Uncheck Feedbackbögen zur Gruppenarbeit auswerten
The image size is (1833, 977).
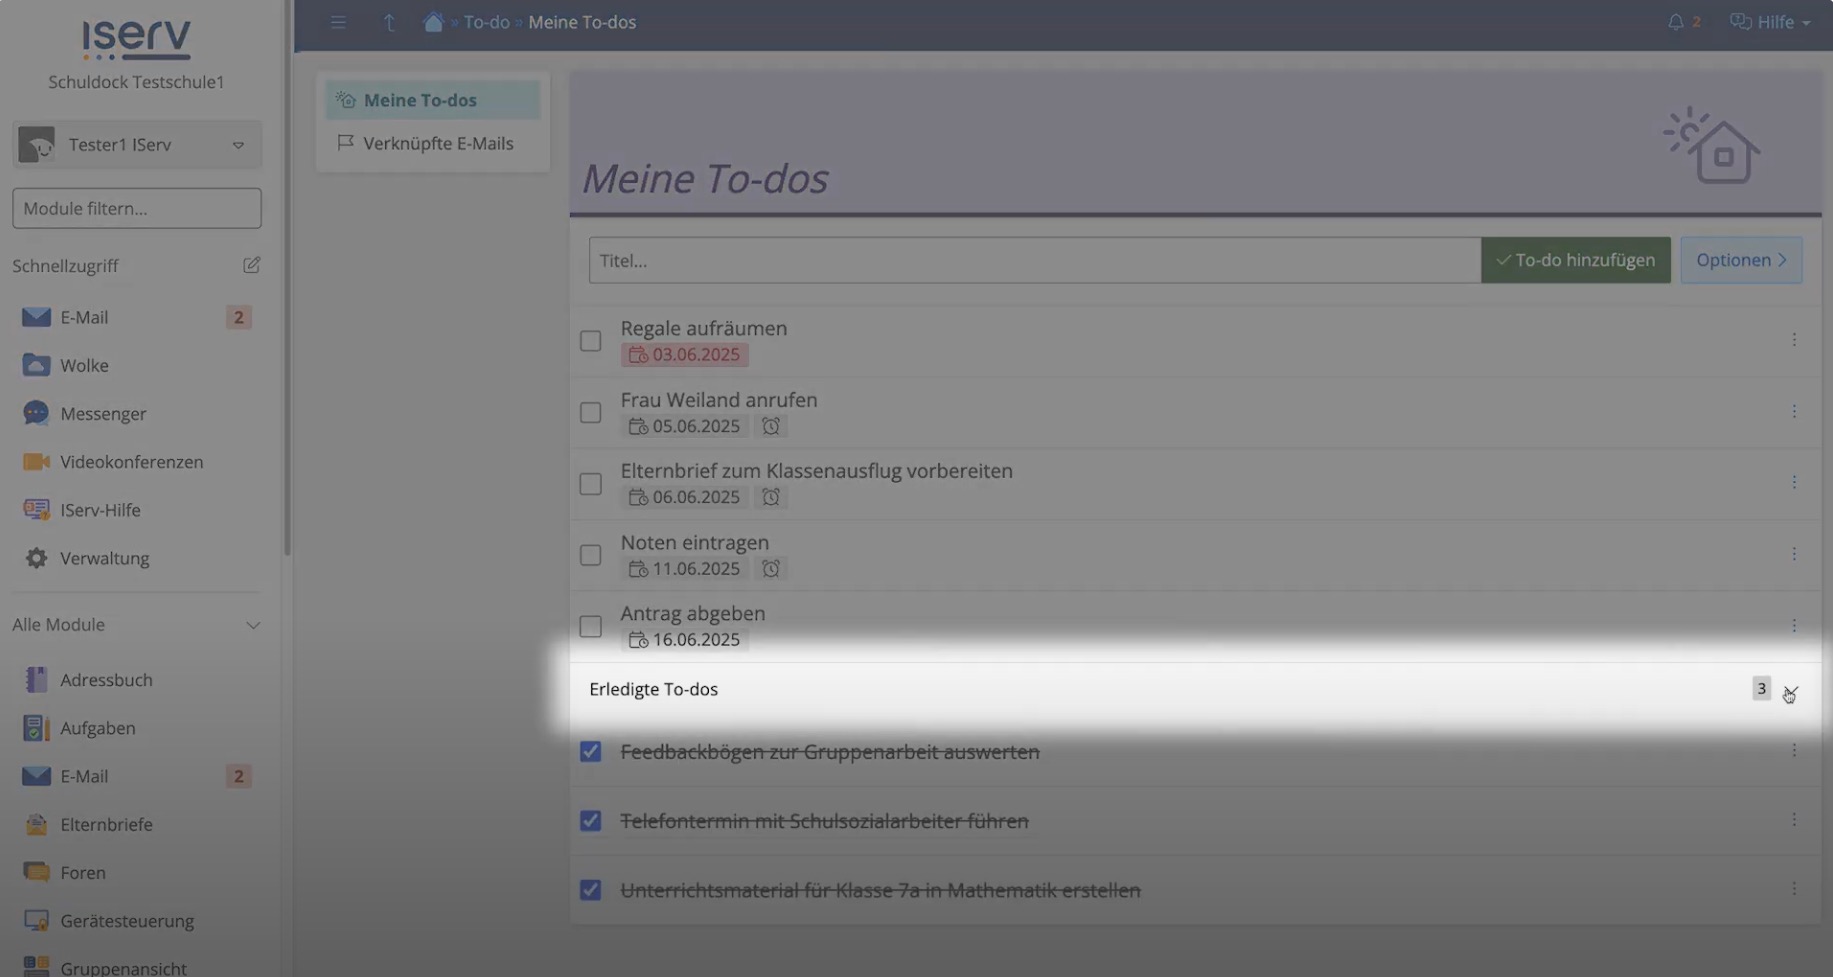point(590,751)
